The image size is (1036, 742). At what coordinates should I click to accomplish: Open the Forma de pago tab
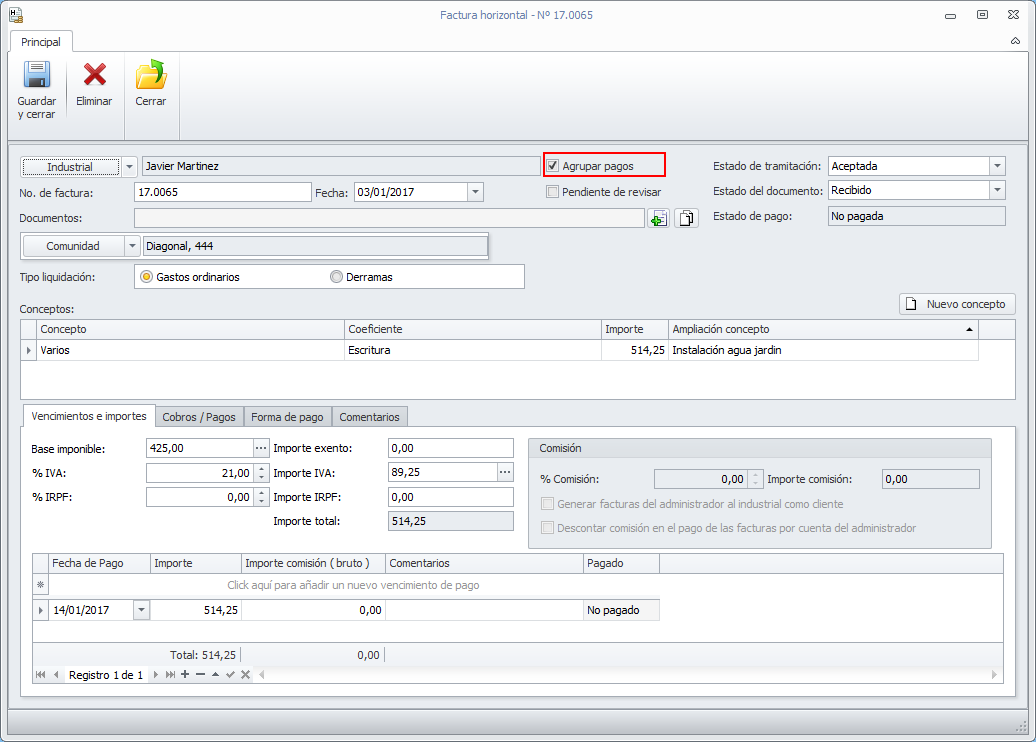tap(287, 417)
